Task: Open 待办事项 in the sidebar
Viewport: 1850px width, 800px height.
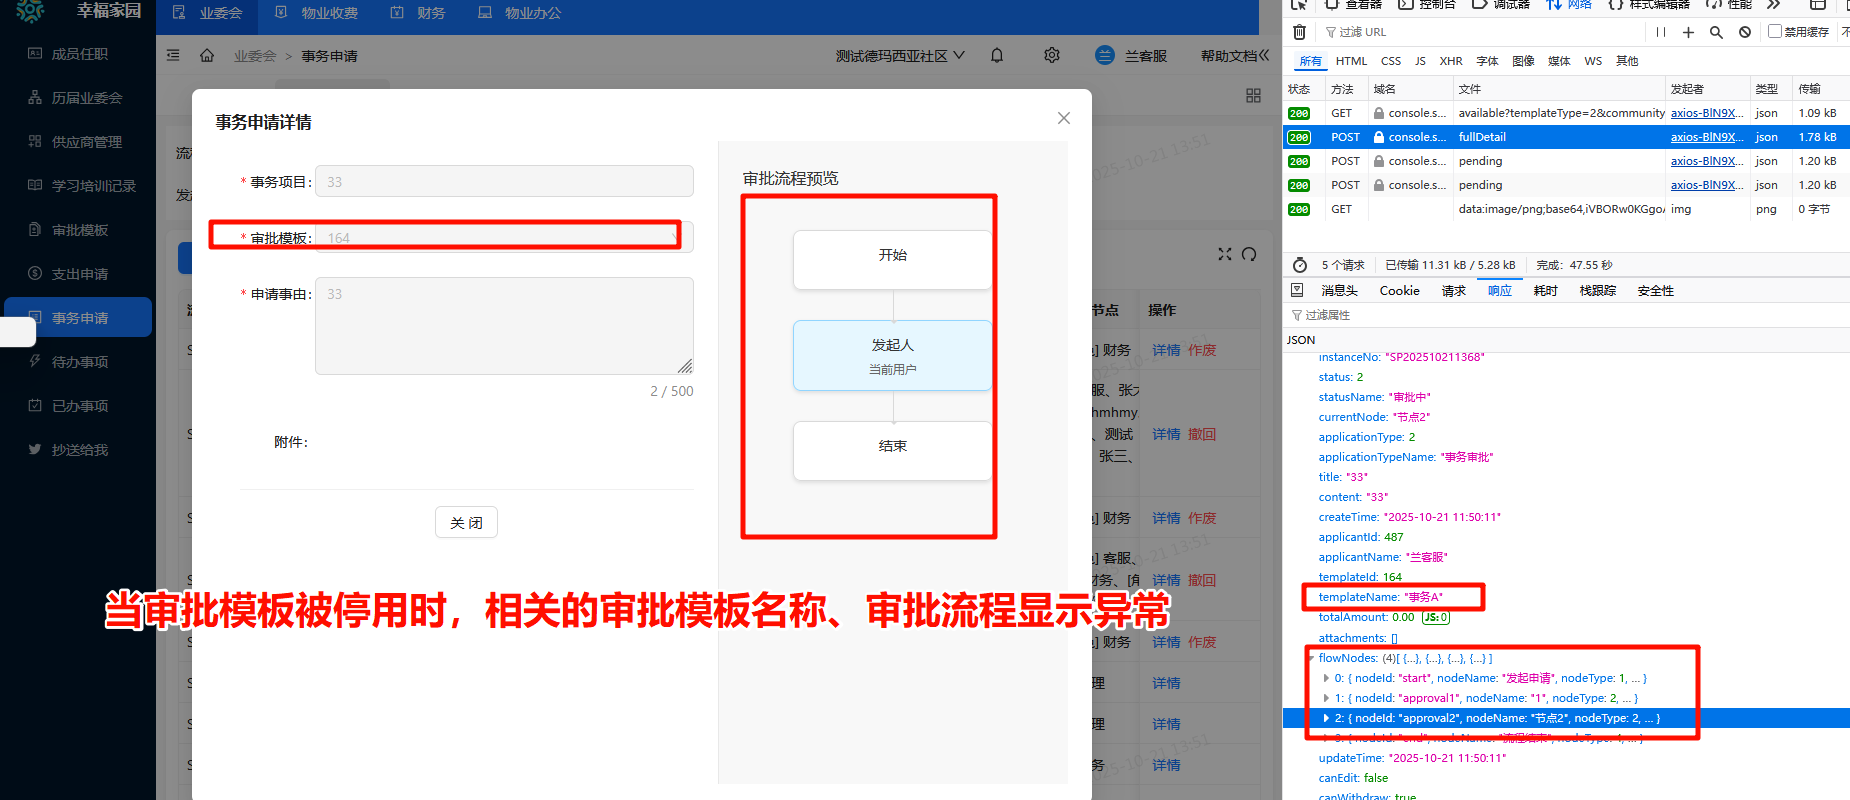Action: [79, 362]
